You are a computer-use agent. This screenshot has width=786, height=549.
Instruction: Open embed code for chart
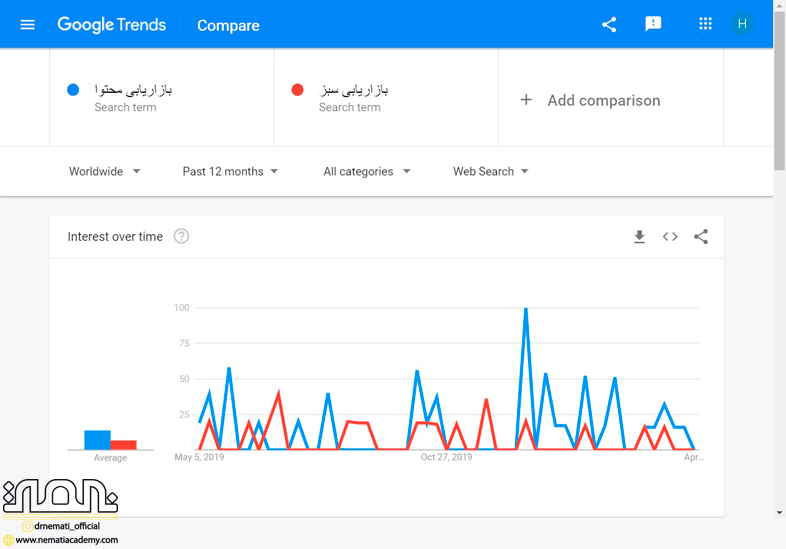tap(670, 237)
